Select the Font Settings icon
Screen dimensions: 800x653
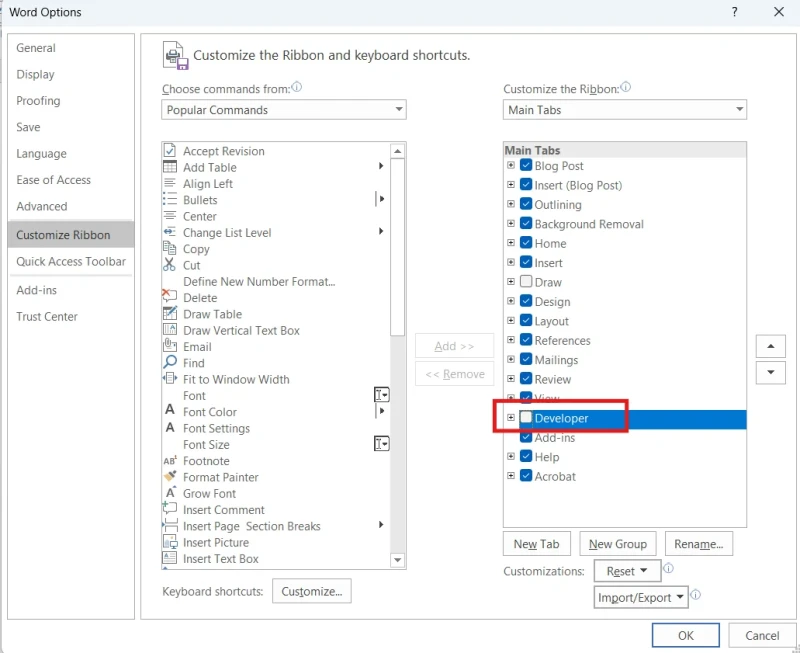tap(170, 428)
